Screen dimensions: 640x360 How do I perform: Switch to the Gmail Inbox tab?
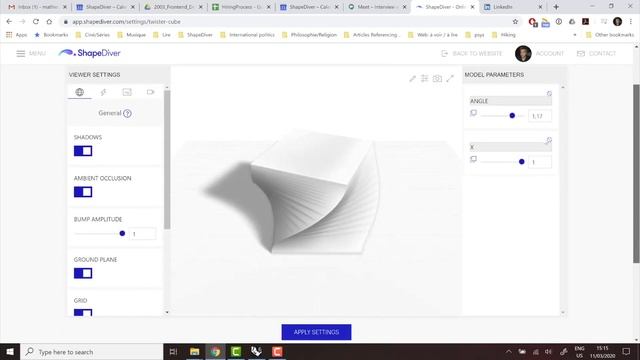coord(37,7)
